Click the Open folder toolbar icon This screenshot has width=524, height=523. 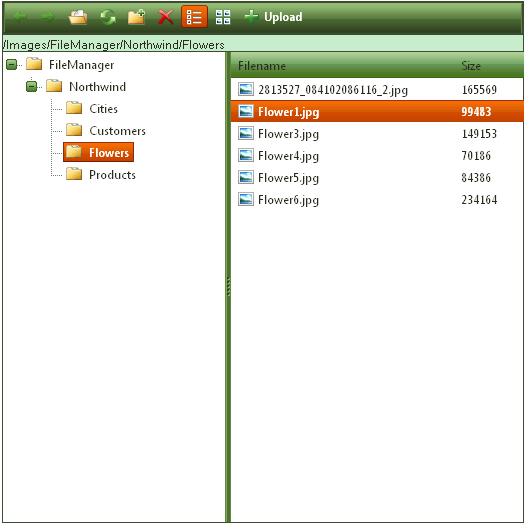(x=78, y=17)
